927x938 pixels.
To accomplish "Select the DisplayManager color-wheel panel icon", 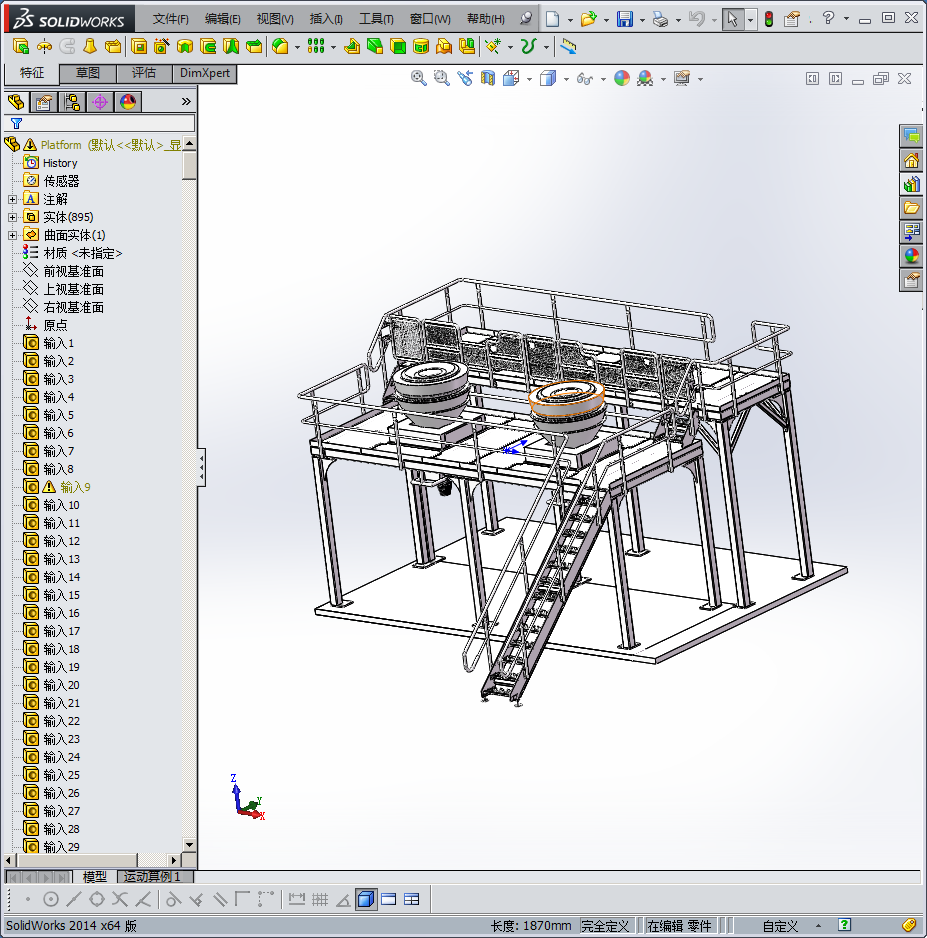I will [x=127, y=101].
